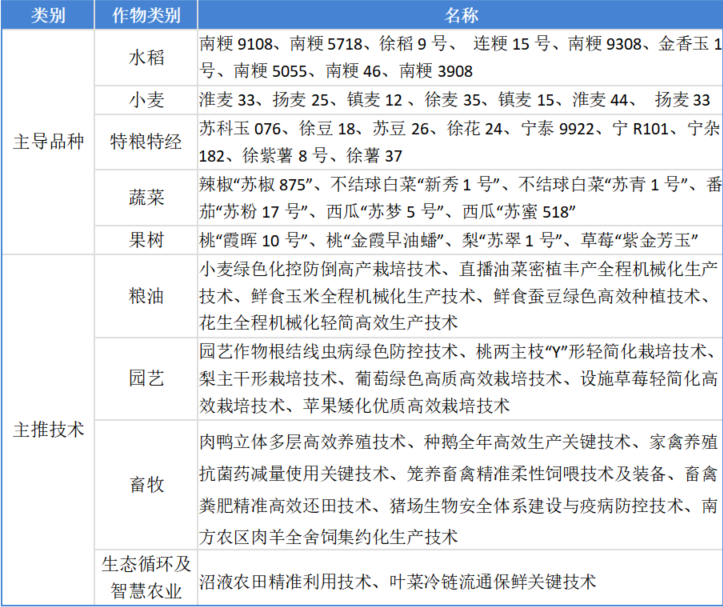Select the cell containing 辣椒"苏椒 875"

pos(459,197)
